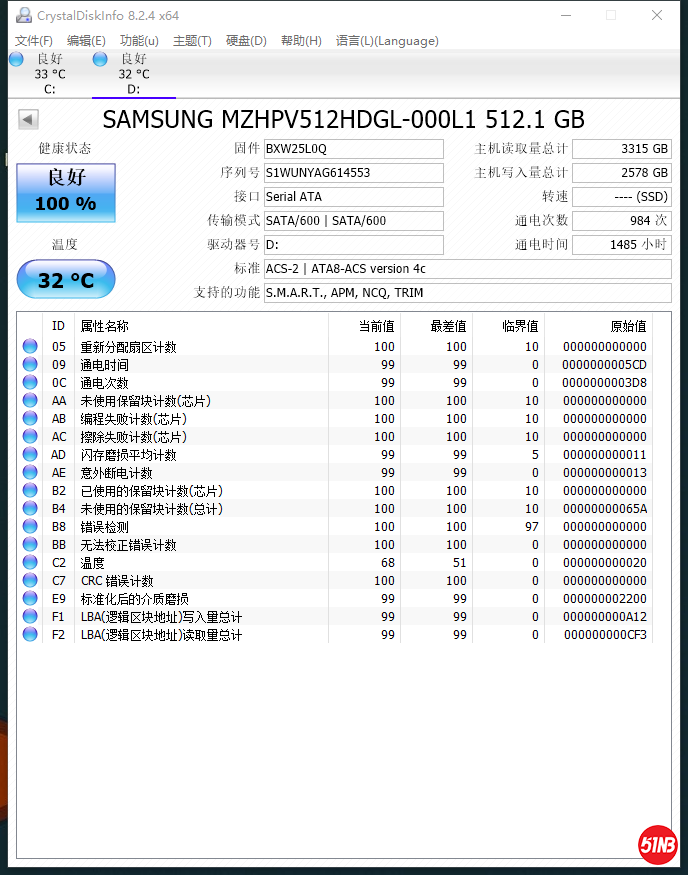
Task: Click the status orb for temperature row C2
Action: 30,563
